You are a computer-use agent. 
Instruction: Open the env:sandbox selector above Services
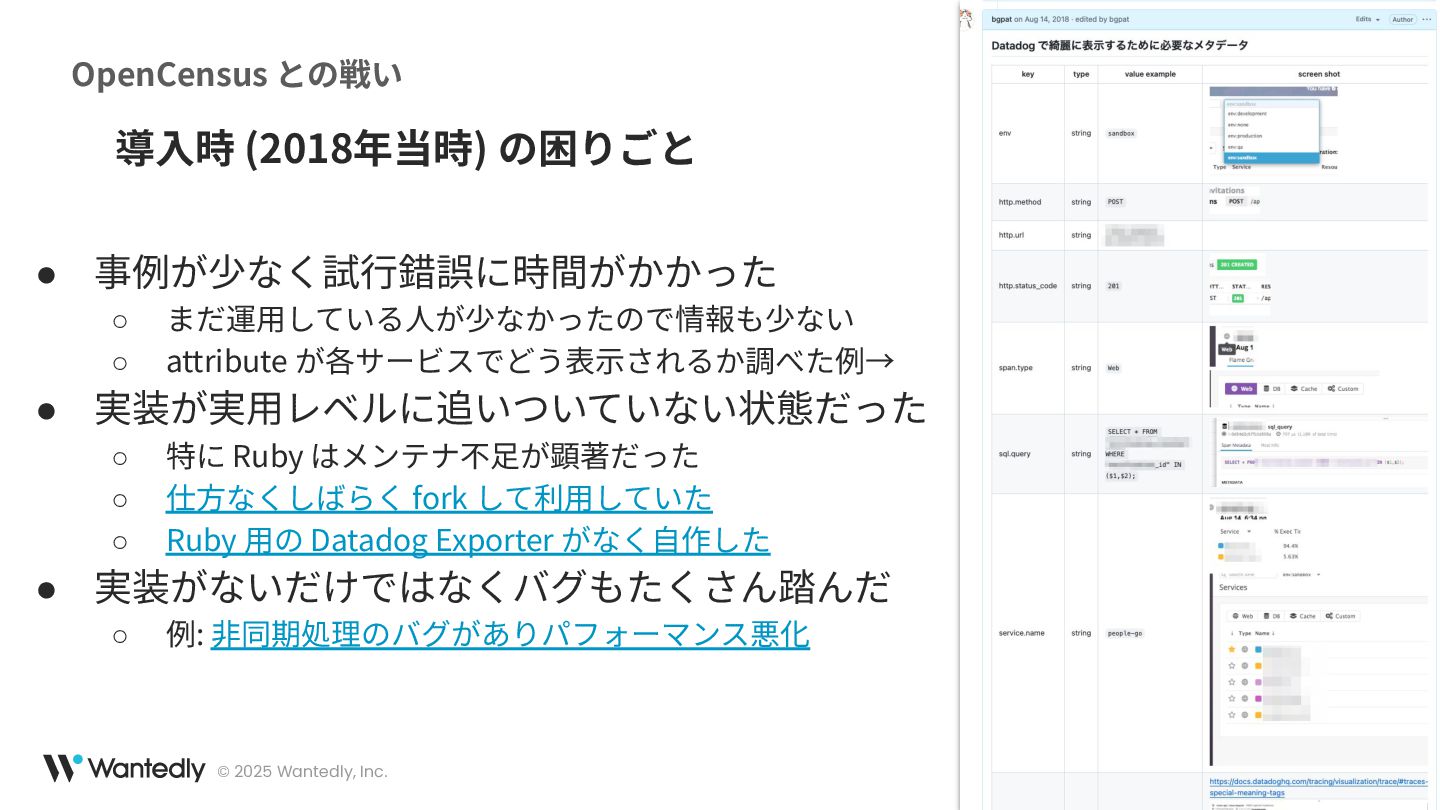[x=1303, y=575]
